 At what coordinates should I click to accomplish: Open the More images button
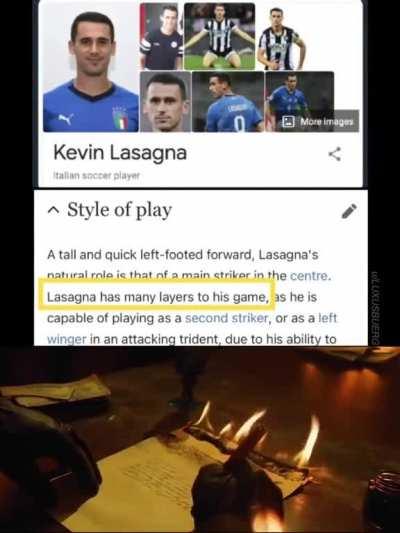[318, 121]
